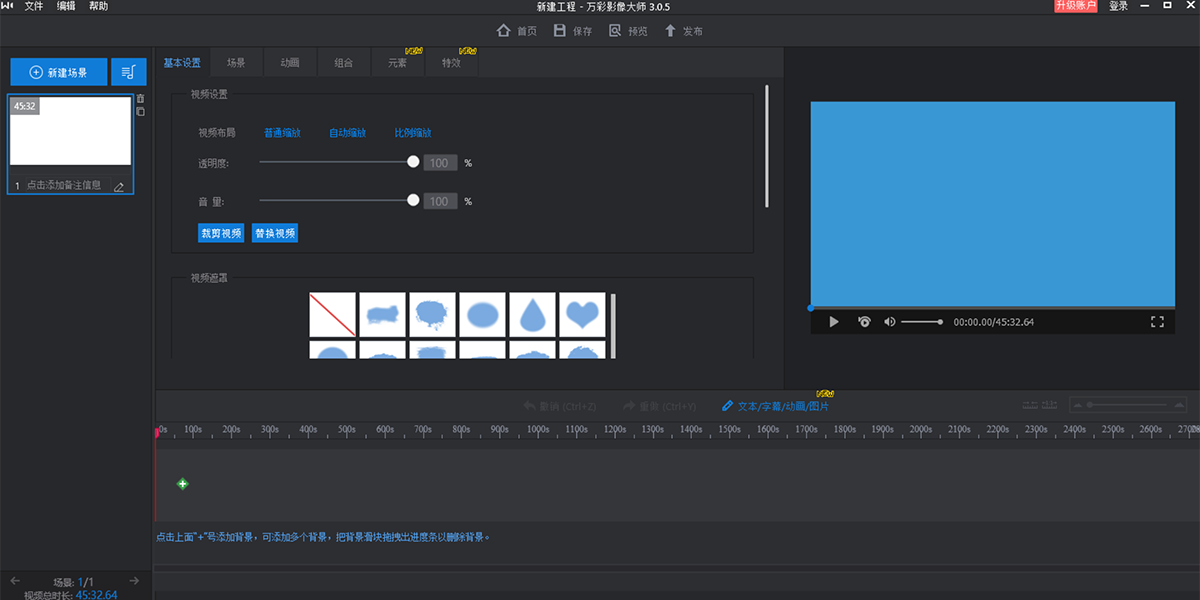Viewport: 1200px width, 600px height.
Task: Click the 裁剪视频 button
Action: point(221,233)
